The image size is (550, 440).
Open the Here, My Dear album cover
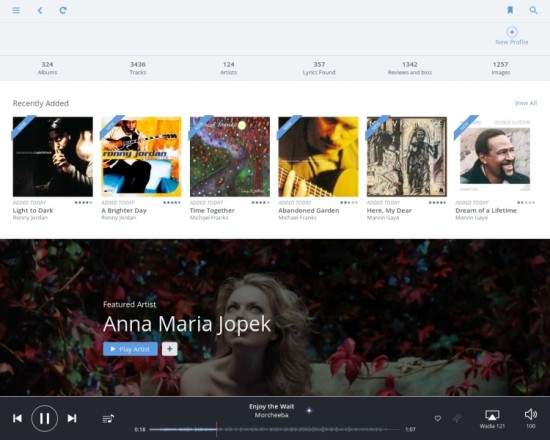point(407,156)
